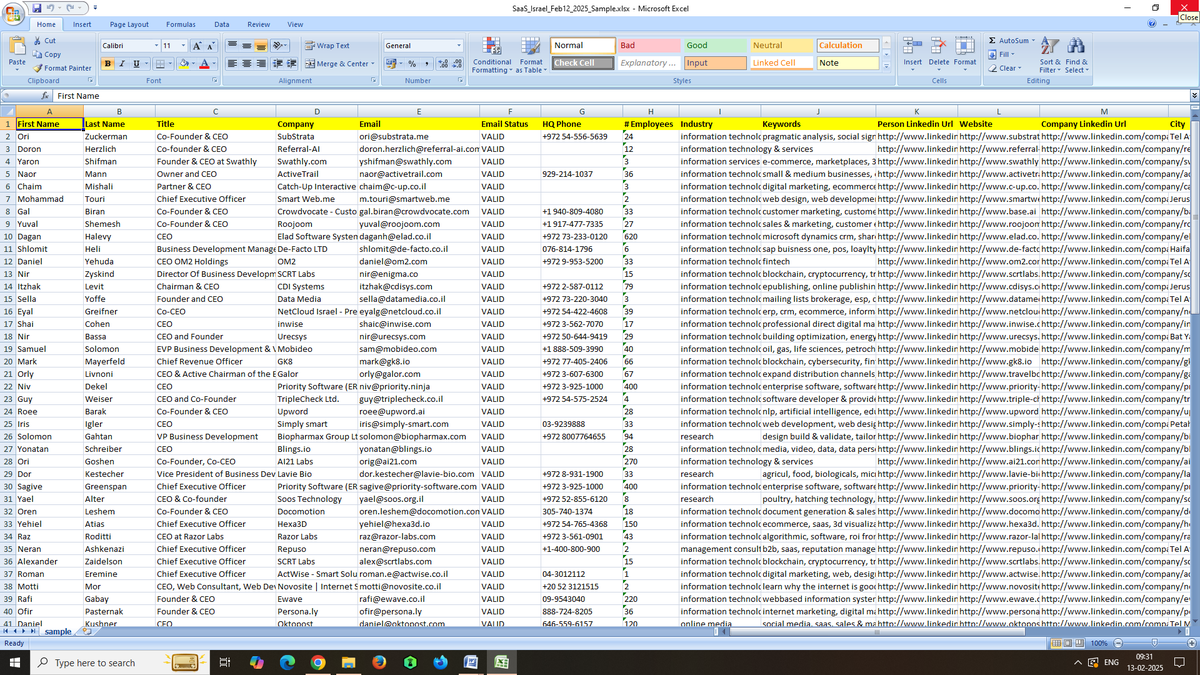Choose Fill Color yellow bucket

point(186,64)
